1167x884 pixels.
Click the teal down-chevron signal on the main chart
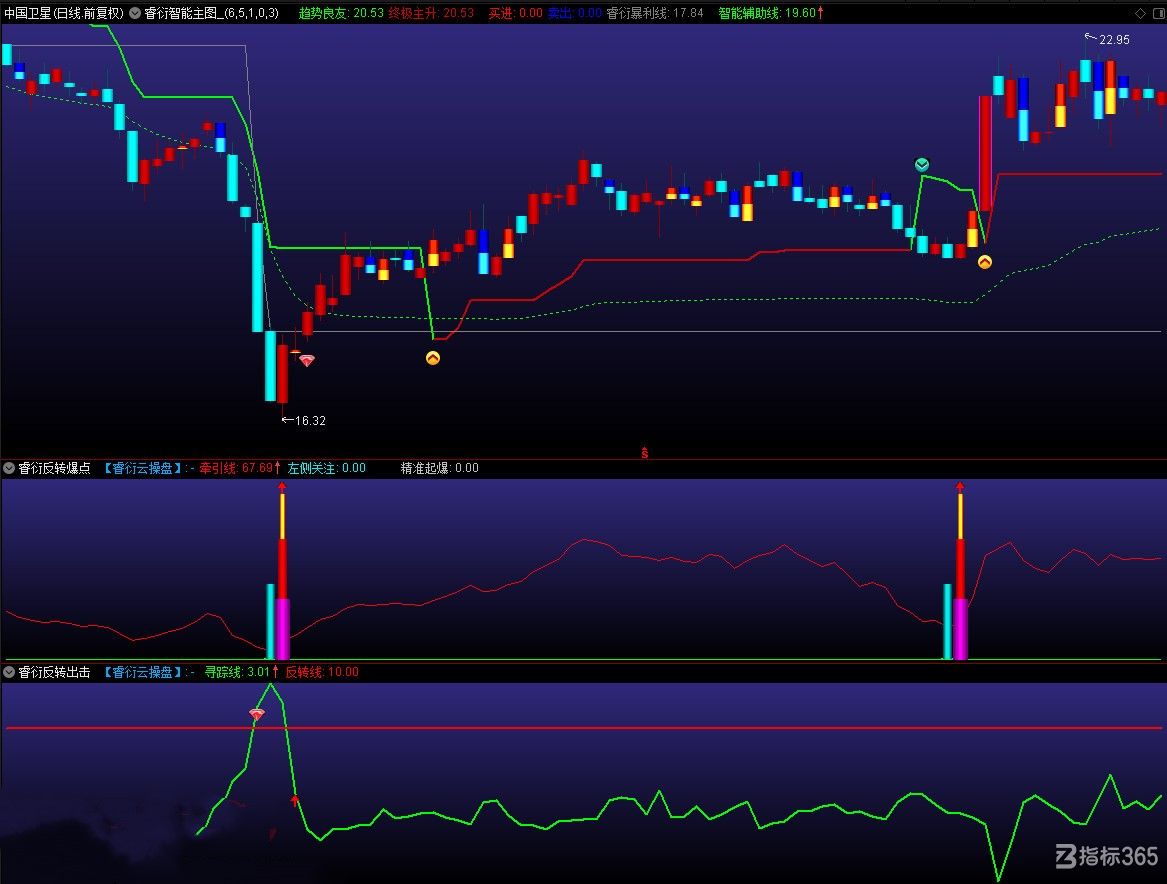point(921,164)
